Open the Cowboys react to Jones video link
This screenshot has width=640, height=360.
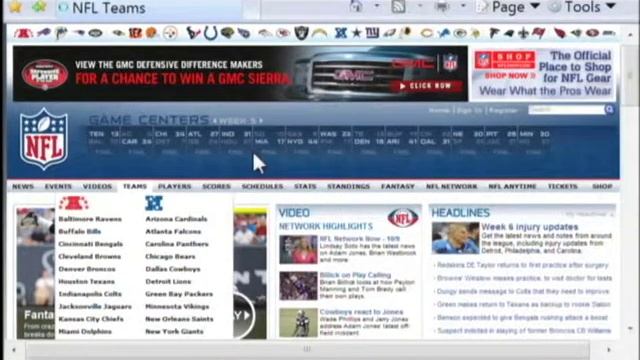click(x=361, y=312)
